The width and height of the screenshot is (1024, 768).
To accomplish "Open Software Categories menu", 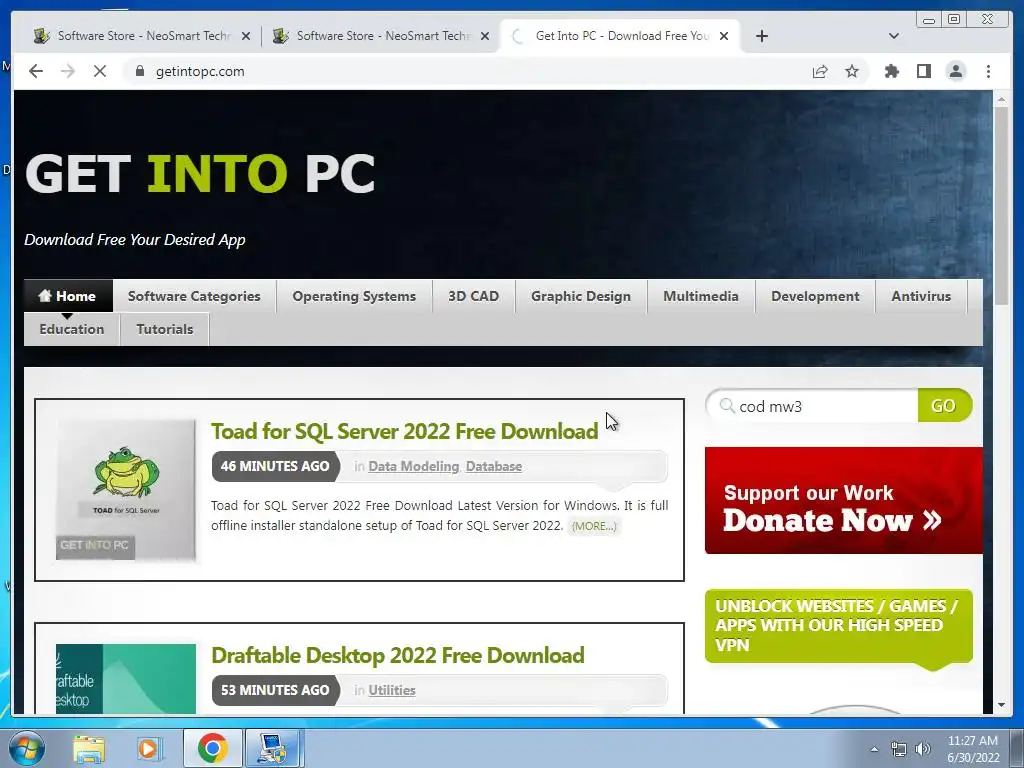I will [x=194, y=296].
